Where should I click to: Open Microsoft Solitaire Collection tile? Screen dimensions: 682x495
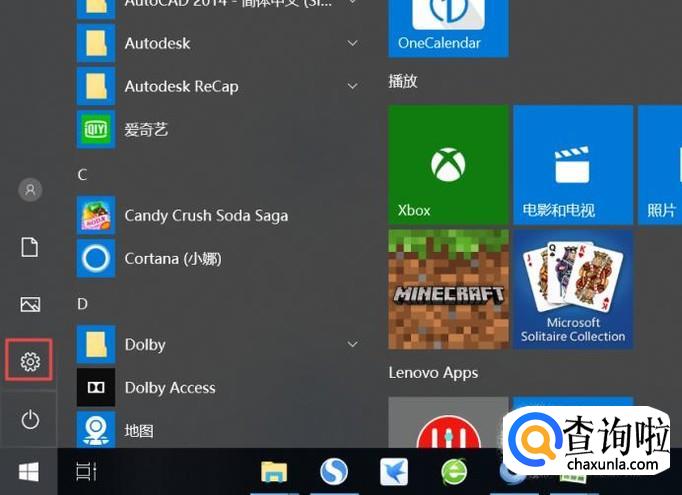(573, 289)
